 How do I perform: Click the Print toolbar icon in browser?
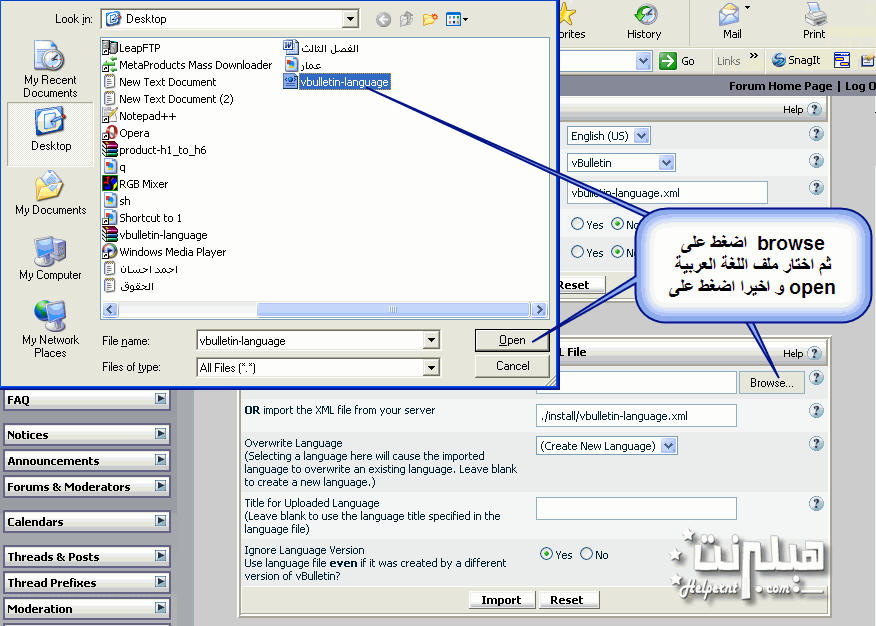pyautogui.click(x=814, y=23)
